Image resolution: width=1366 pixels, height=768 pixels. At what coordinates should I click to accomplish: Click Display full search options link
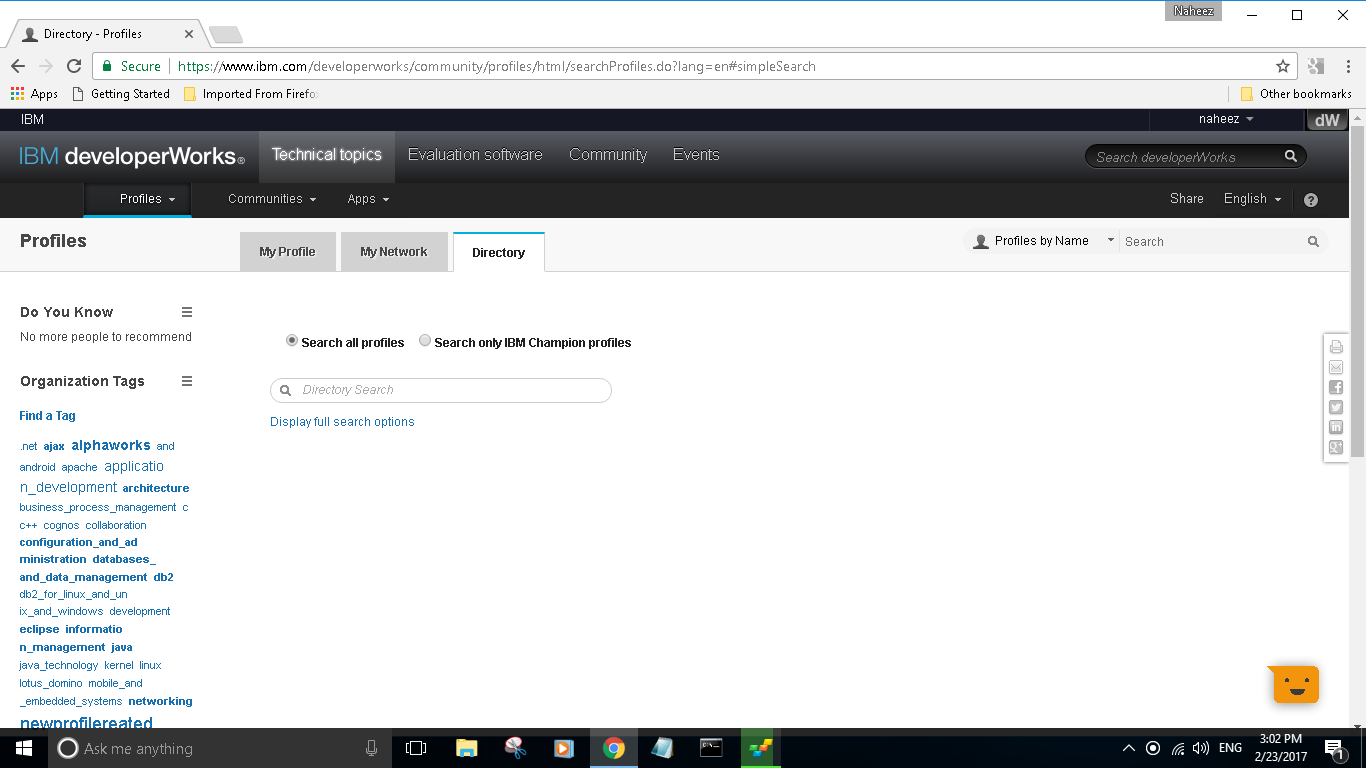[342, 422]
